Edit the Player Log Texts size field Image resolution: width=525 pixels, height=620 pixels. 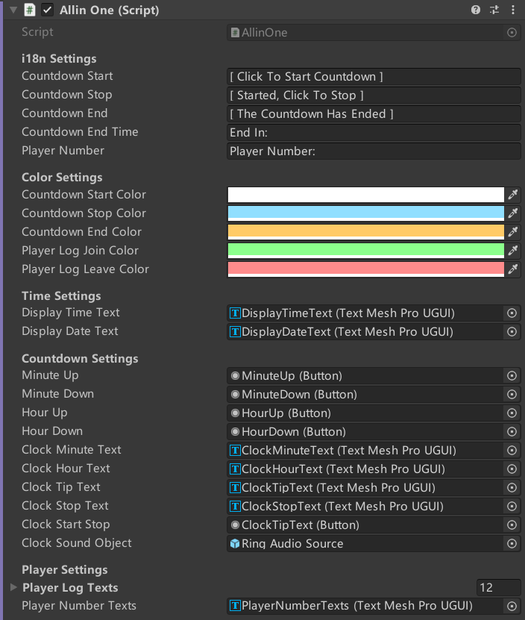tap(499, 588)
